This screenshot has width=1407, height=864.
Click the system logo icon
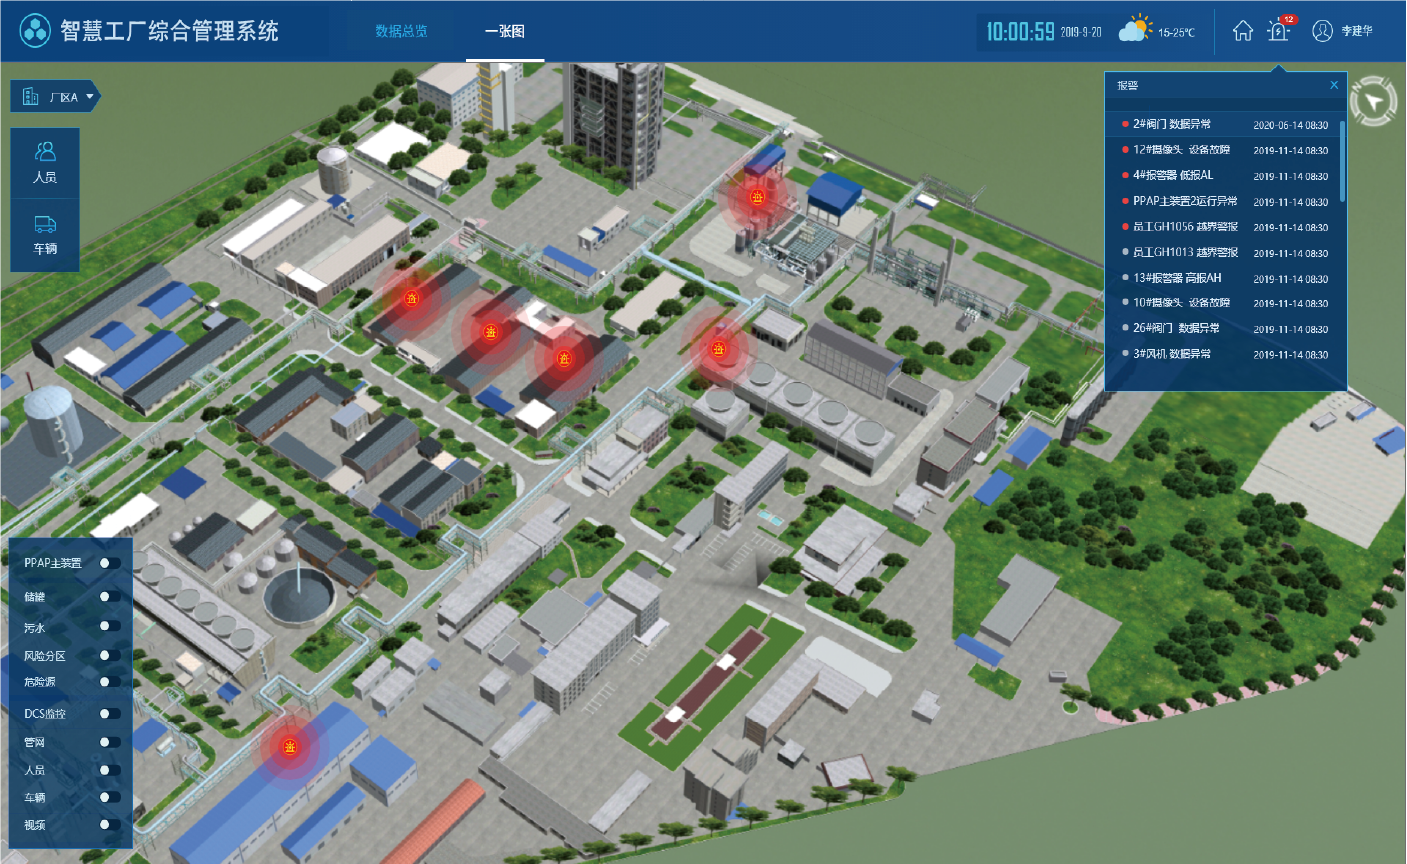point(35,31)
